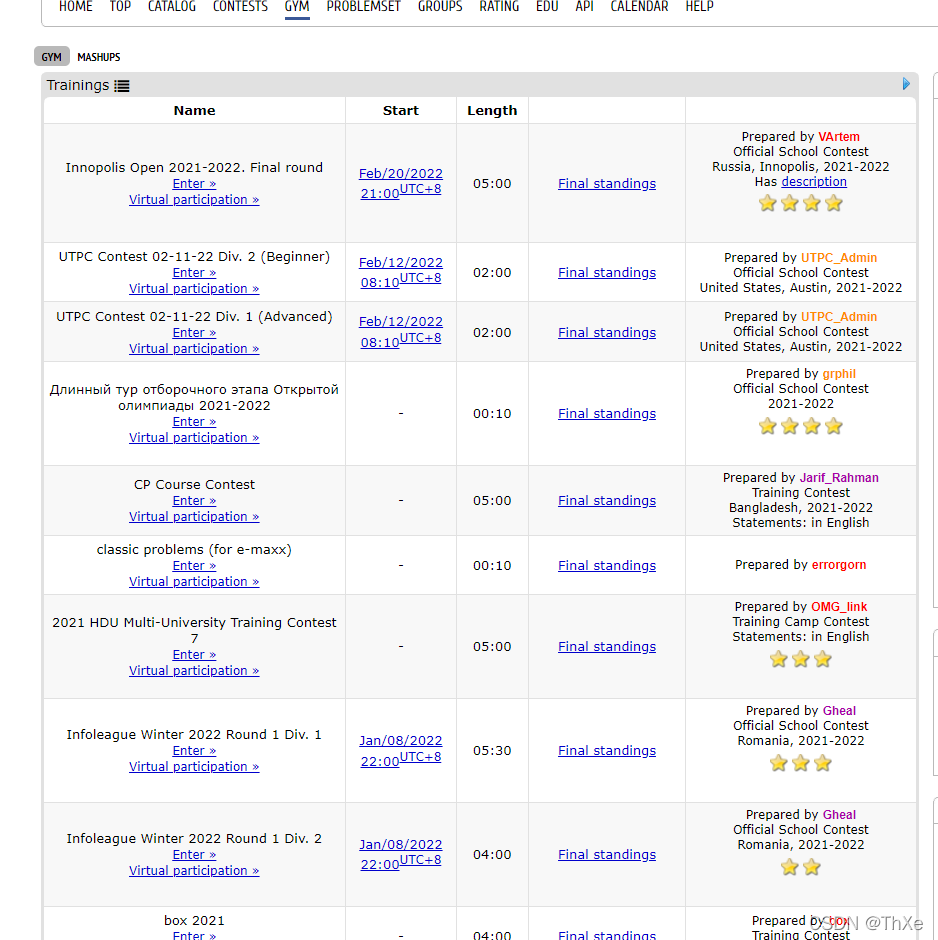Click the stars for Infoleague Round 1 Div. 1

tap(800, 763)
